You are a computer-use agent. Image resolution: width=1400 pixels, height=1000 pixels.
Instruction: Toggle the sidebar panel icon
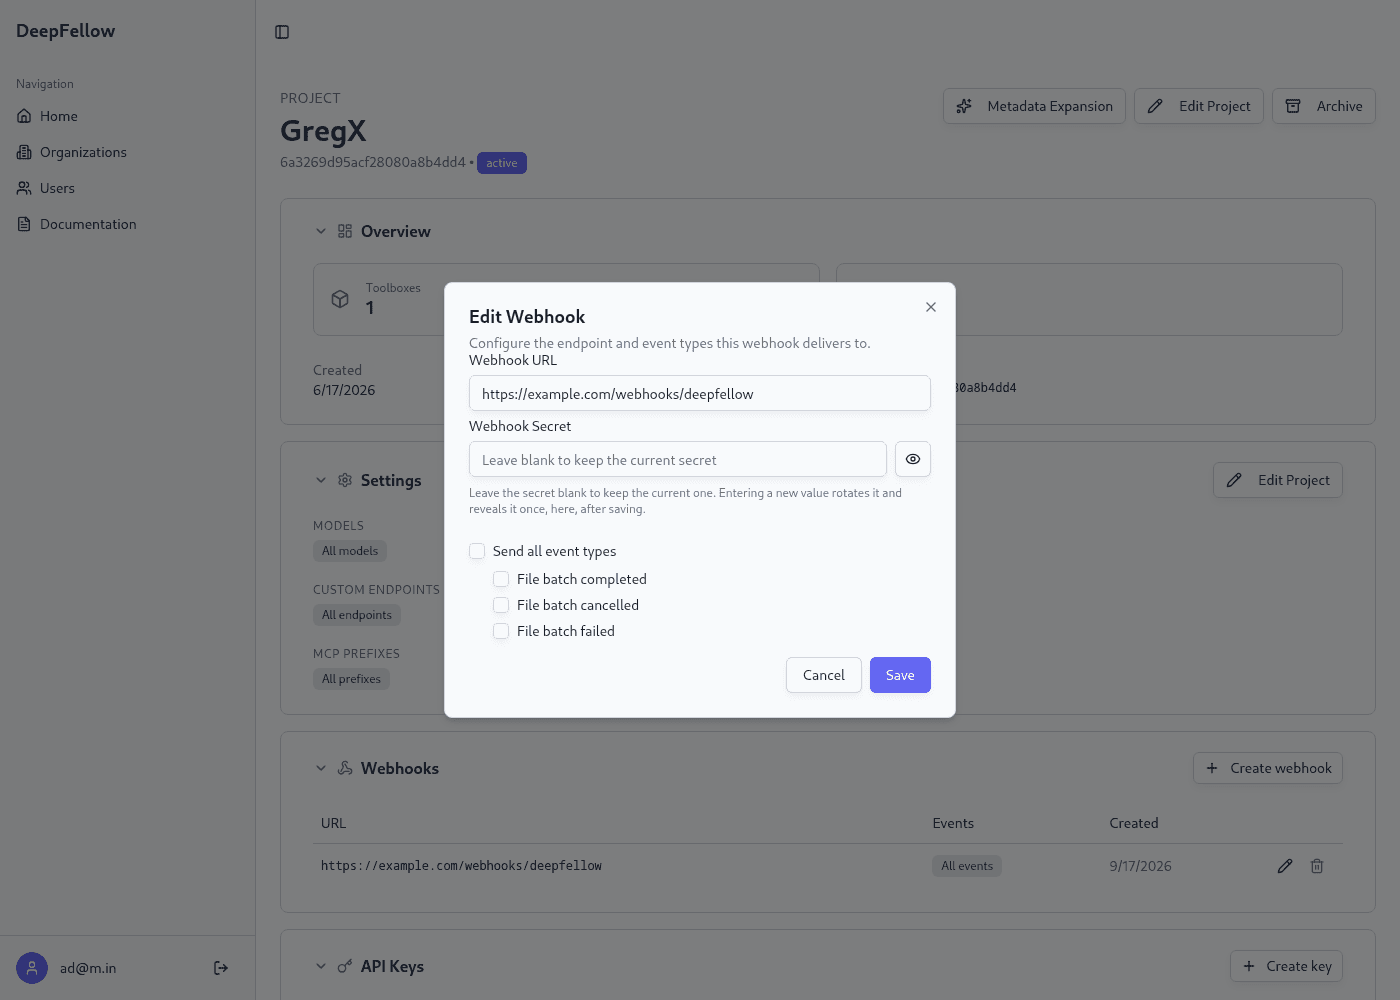pos(282,32)
